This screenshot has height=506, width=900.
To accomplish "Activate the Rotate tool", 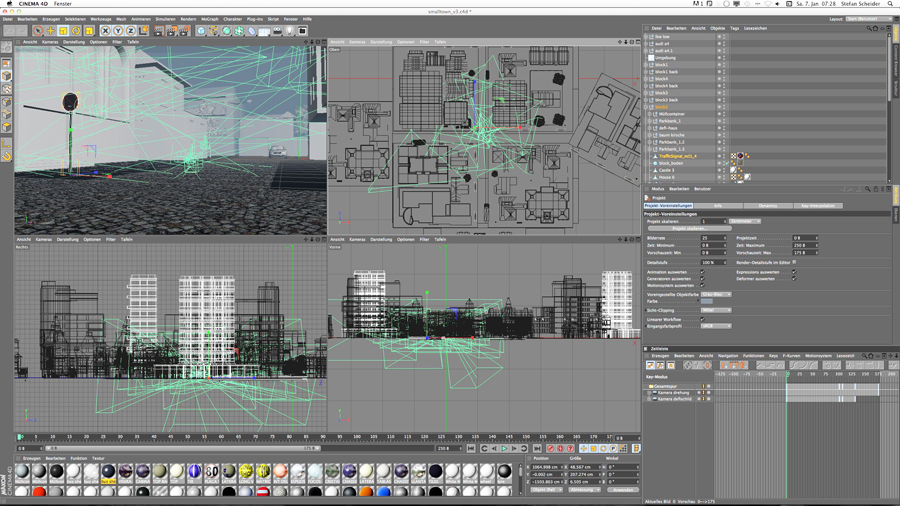I will (76, 31).
